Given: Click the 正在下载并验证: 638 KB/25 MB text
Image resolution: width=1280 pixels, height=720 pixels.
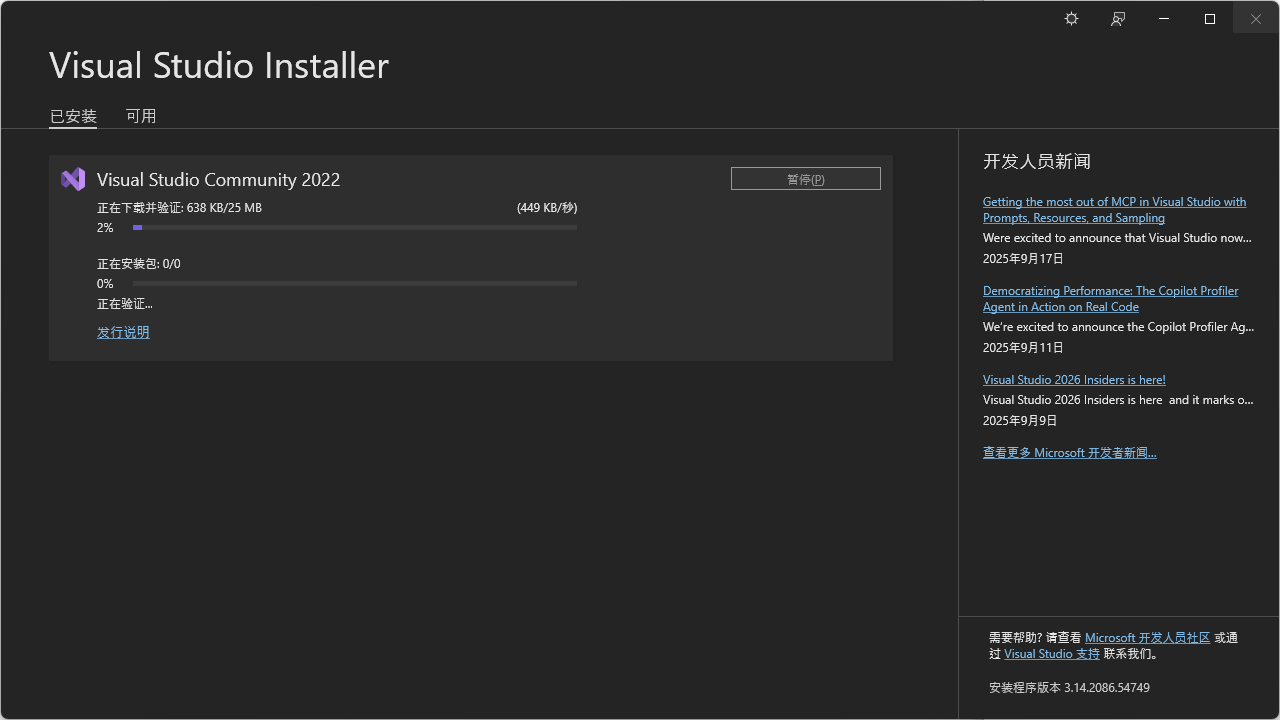Looking at the screenshot, I should (x=179, y=208).
